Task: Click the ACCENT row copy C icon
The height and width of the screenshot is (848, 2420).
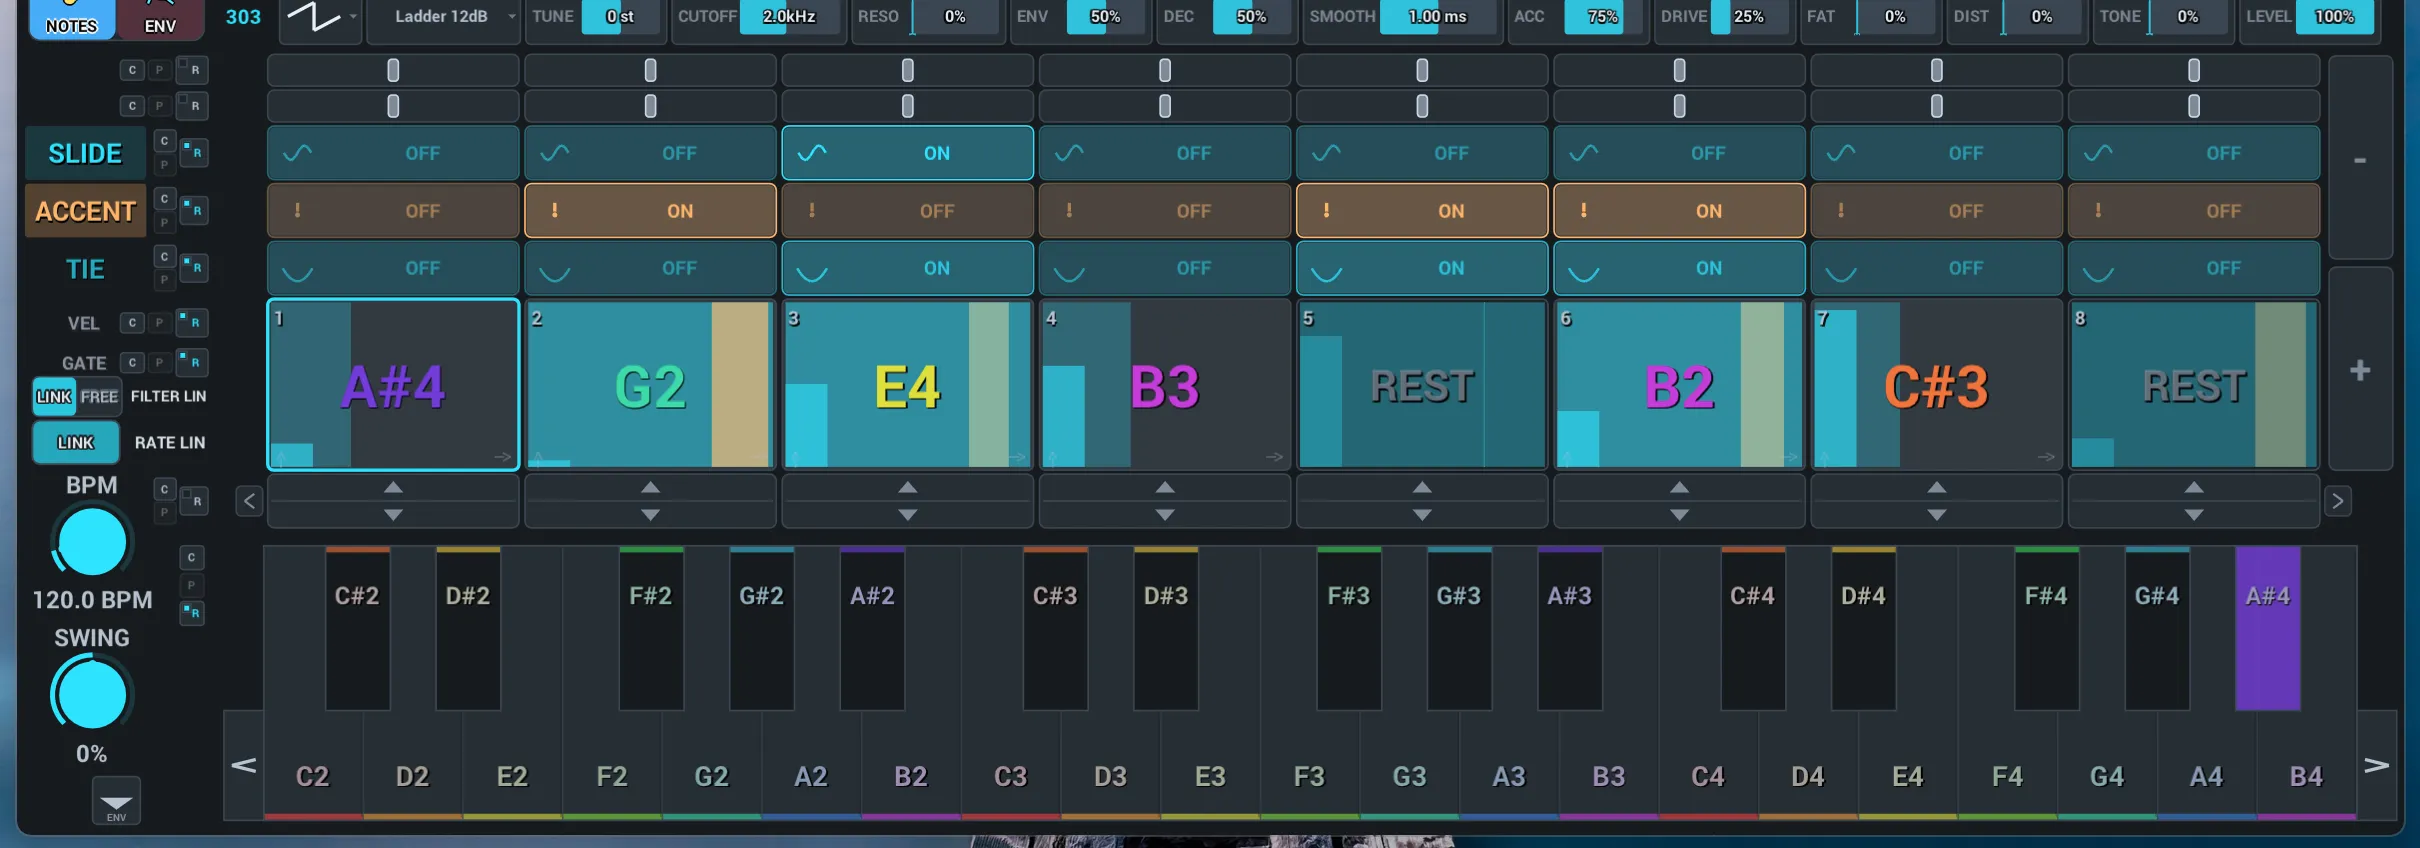Action: pos(165,199)
